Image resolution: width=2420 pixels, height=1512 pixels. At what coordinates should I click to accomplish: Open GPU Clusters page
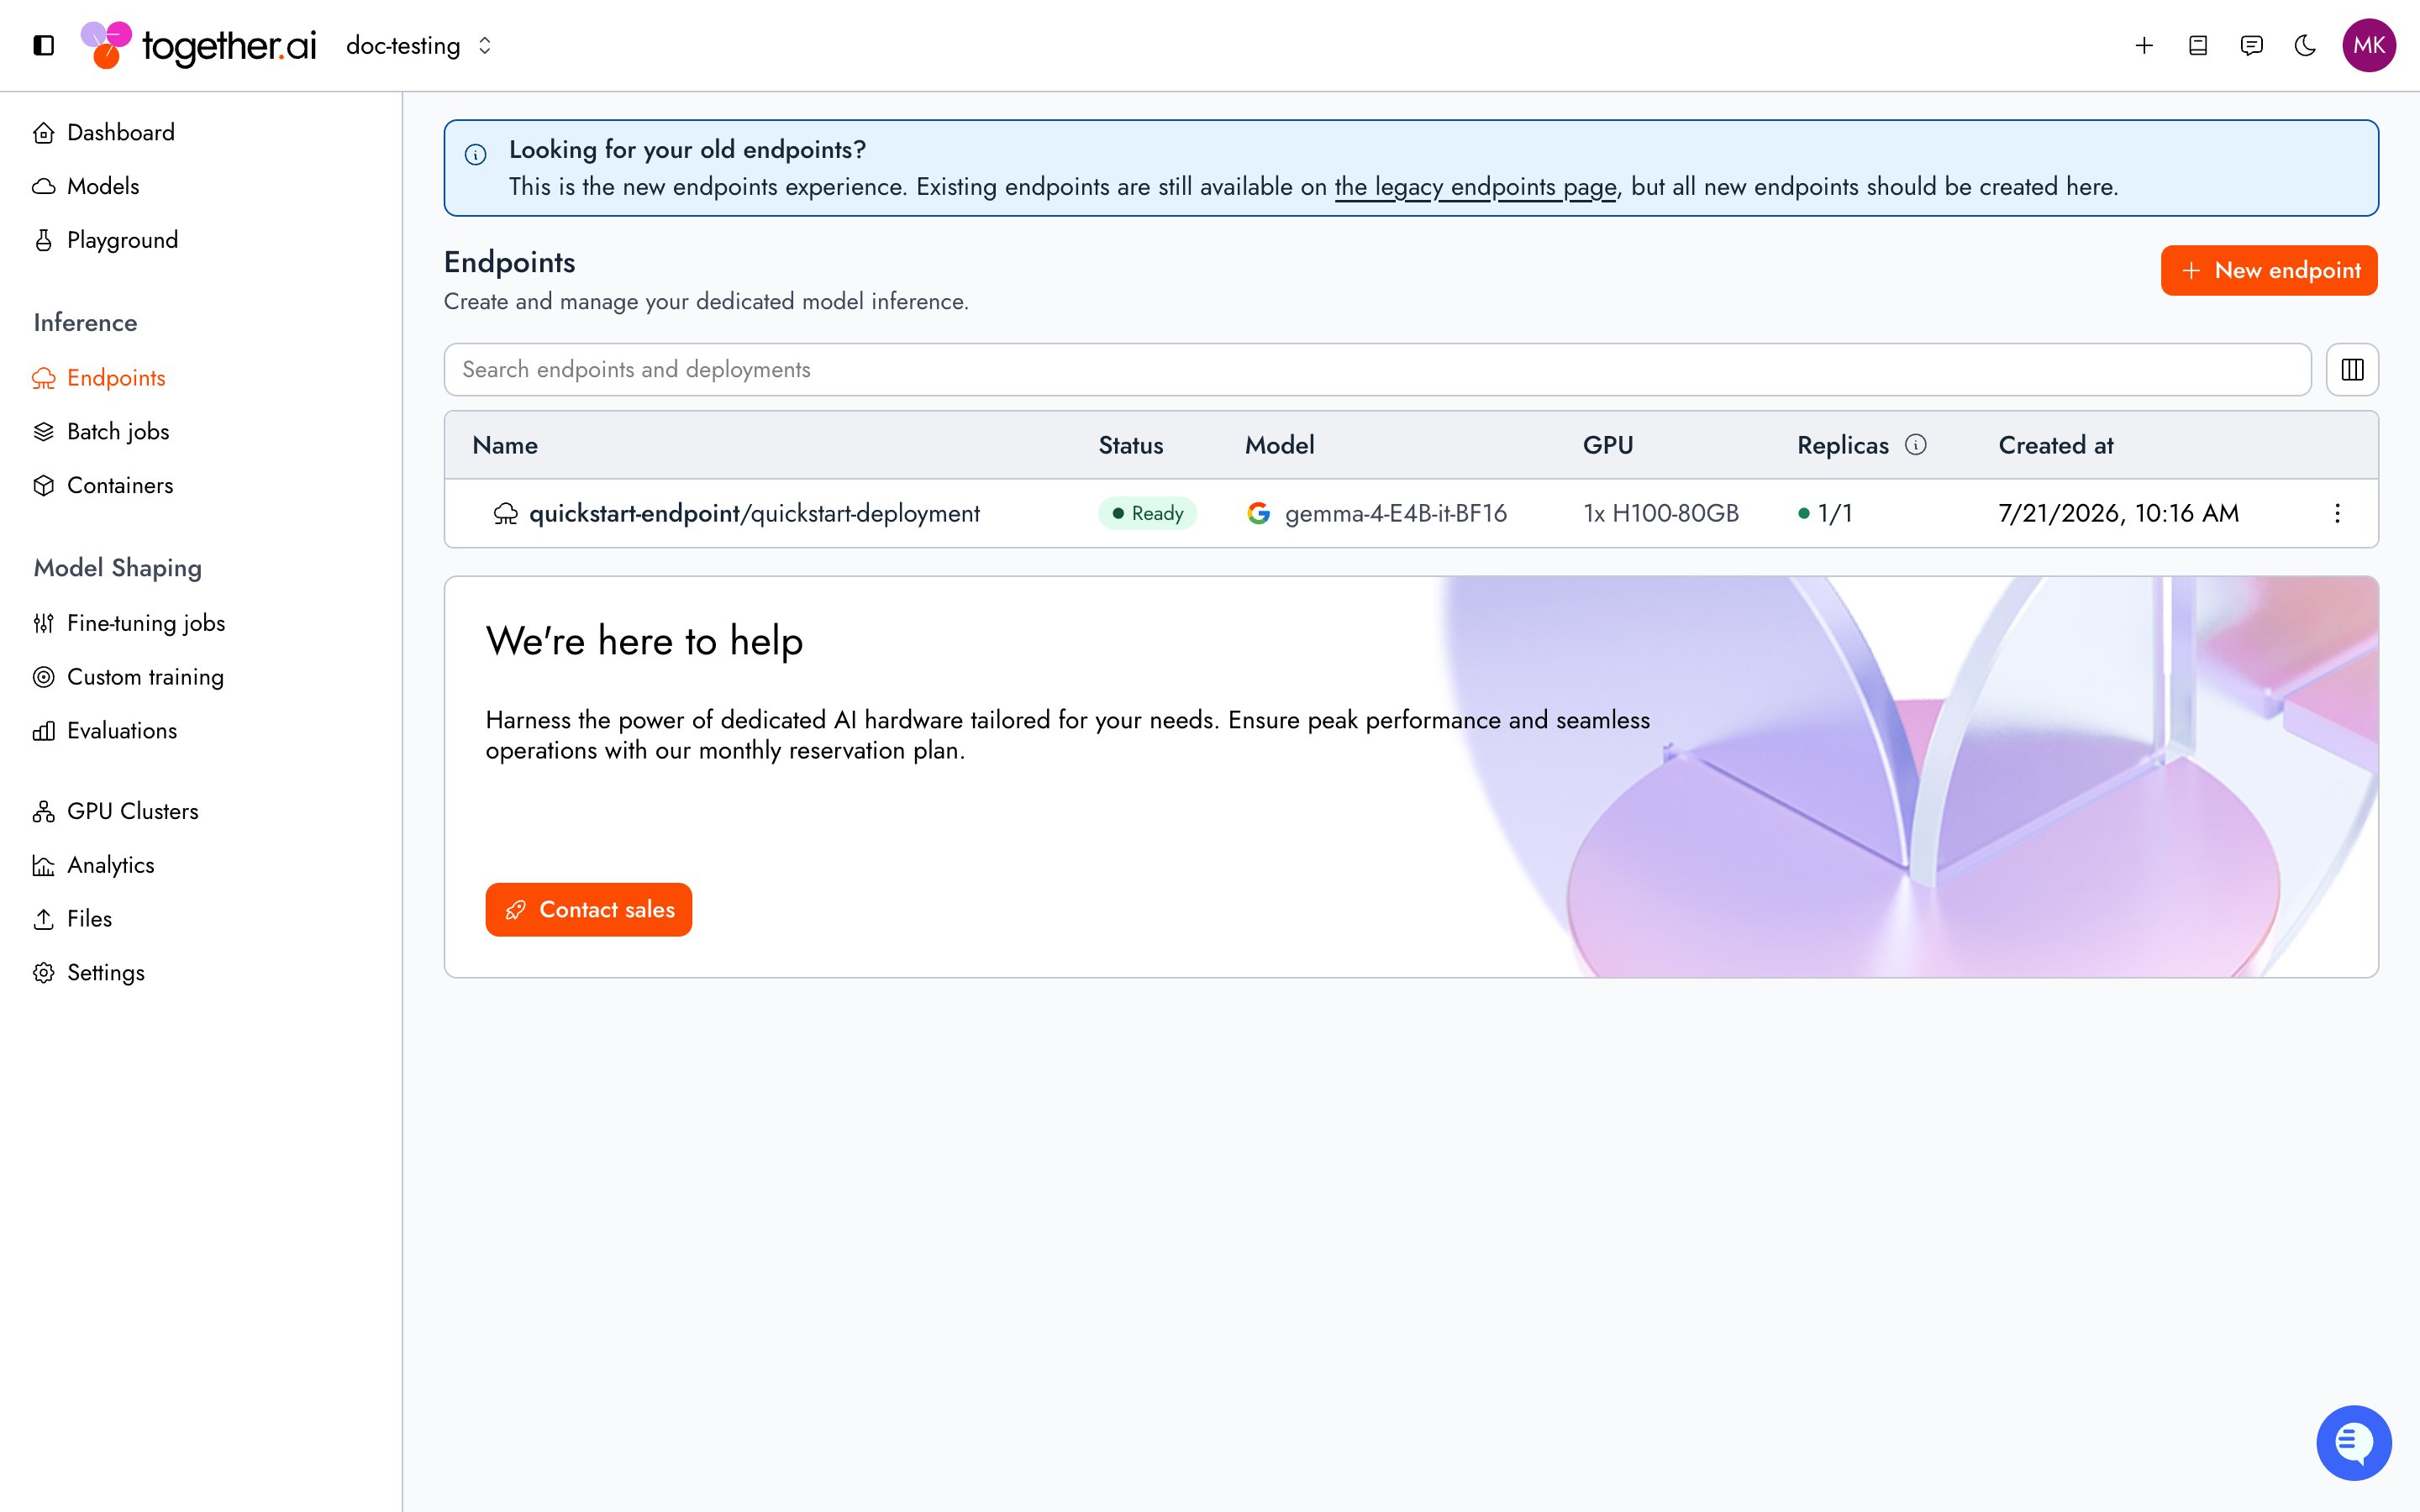116,812
